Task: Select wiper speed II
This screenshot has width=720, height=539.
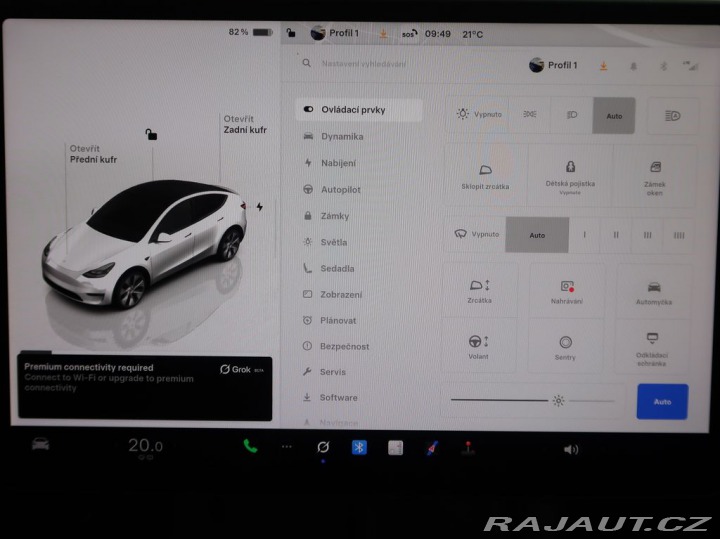Action: 616,235
